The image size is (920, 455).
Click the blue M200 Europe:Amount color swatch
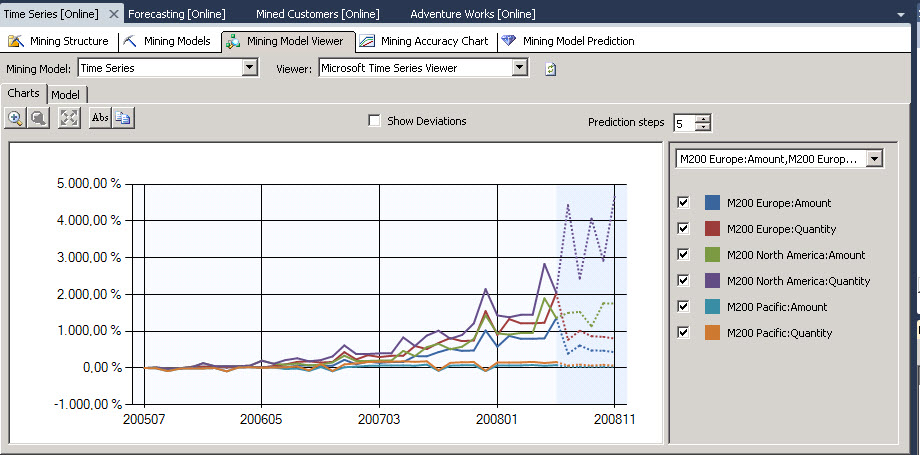(712, 203)
